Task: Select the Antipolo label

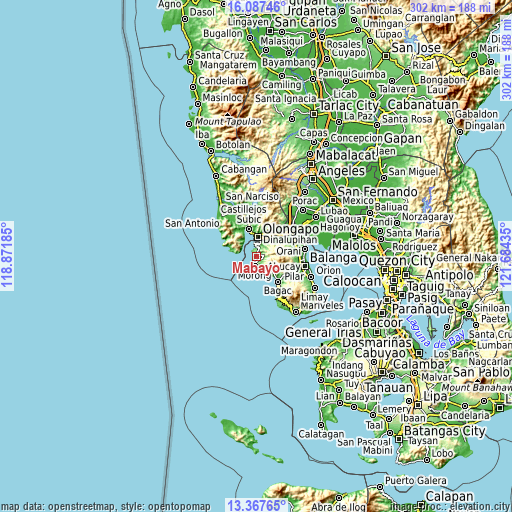Action: (449, 275)
